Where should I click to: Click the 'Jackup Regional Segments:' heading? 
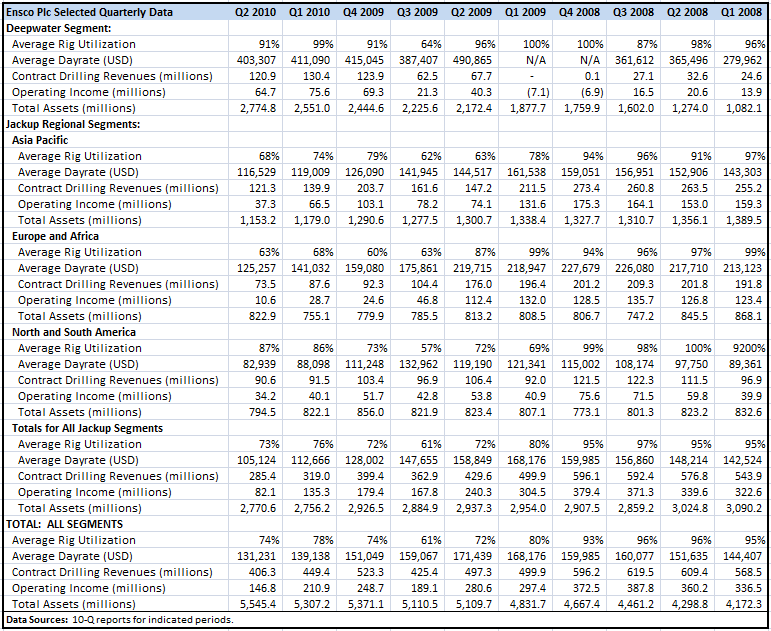(73, 124)
